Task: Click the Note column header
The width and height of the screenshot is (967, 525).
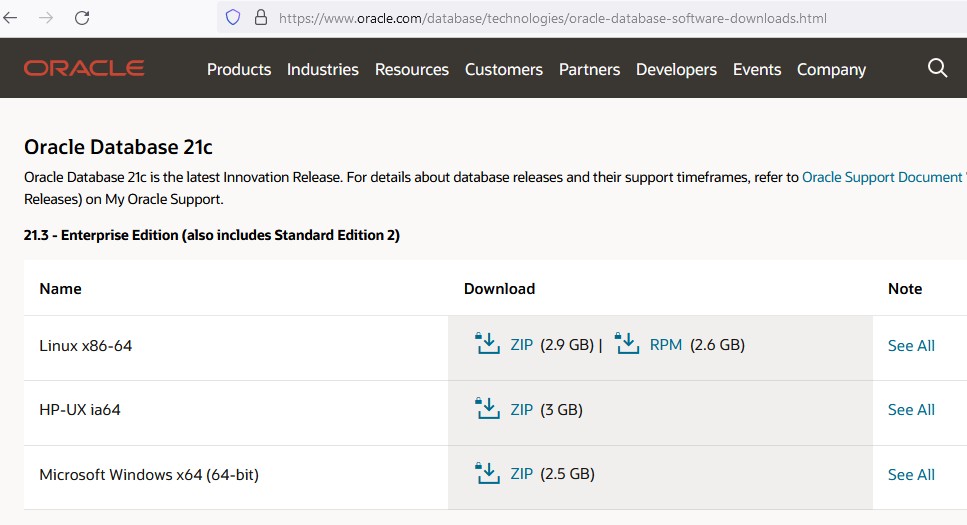Action: click(905, 289)
